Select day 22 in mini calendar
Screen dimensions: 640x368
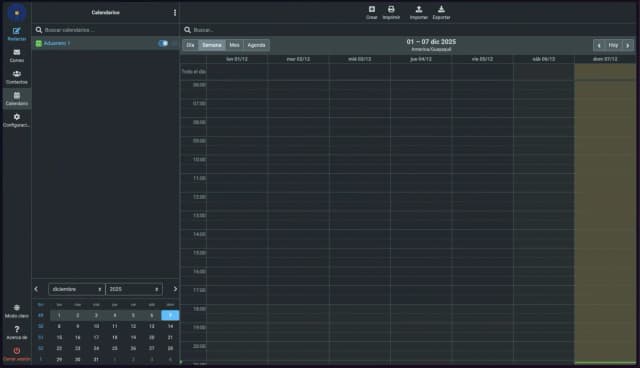click(x=59, y=348)
